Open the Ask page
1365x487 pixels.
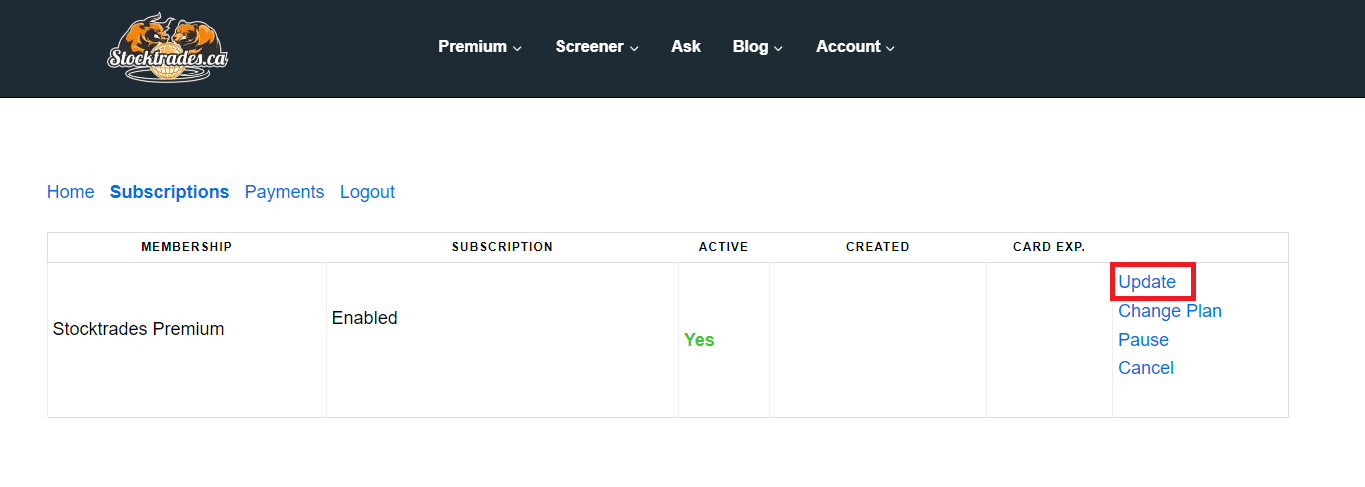click(x=686, y=47)
